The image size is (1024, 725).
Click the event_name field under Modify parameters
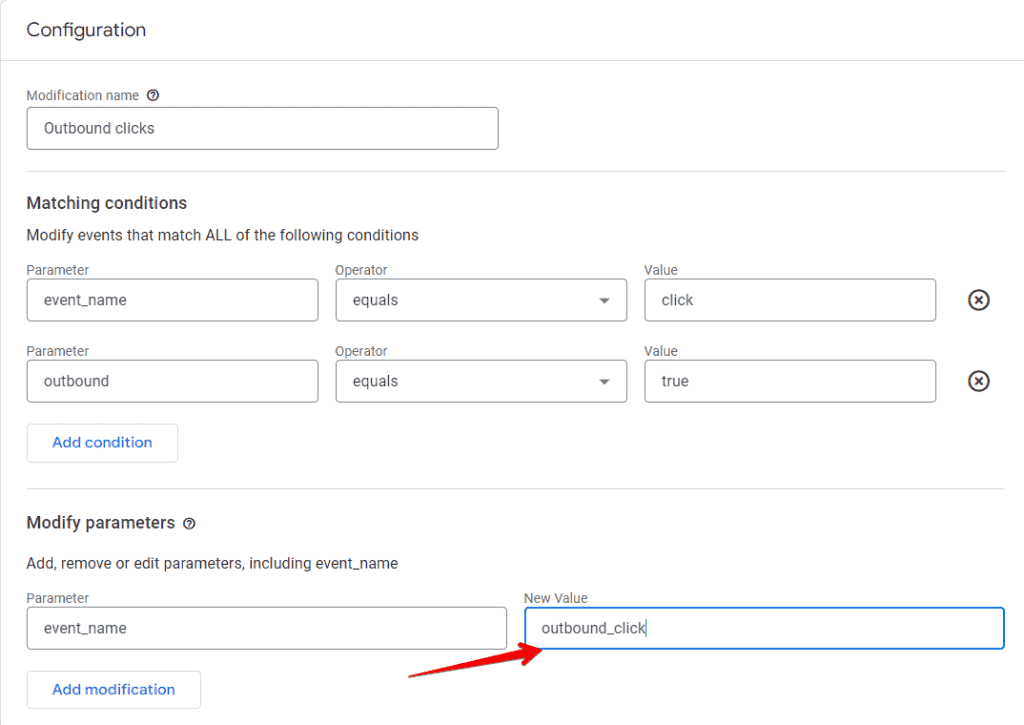262,628
